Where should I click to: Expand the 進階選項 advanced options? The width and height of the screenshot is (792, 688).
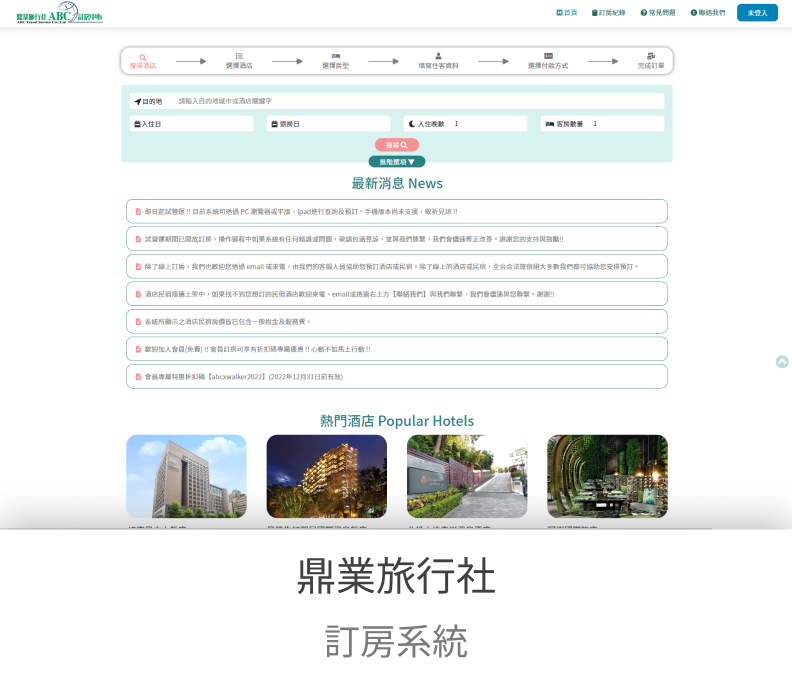pyautogui.click(x=397, y=162)
